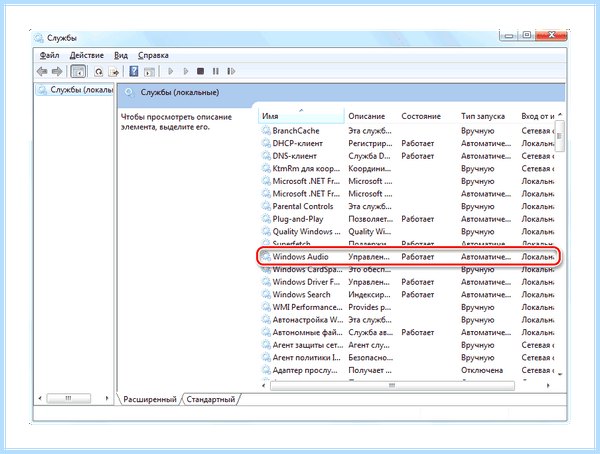This screenshot has height=454, width=600.
Task: Refresh the services list via toolbar icon
Action: tap(99, 72)
